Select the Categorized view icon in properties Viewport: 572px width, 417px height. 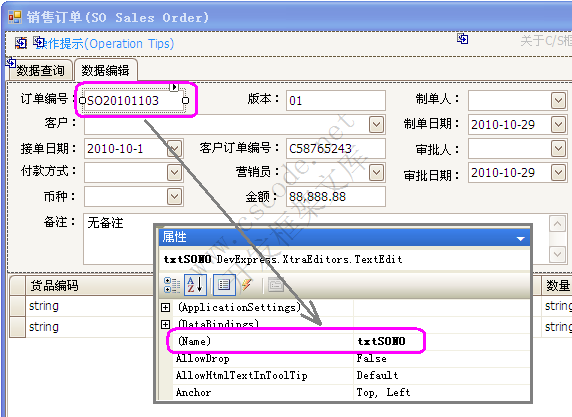pyautogui.click(x=172, y=285)
